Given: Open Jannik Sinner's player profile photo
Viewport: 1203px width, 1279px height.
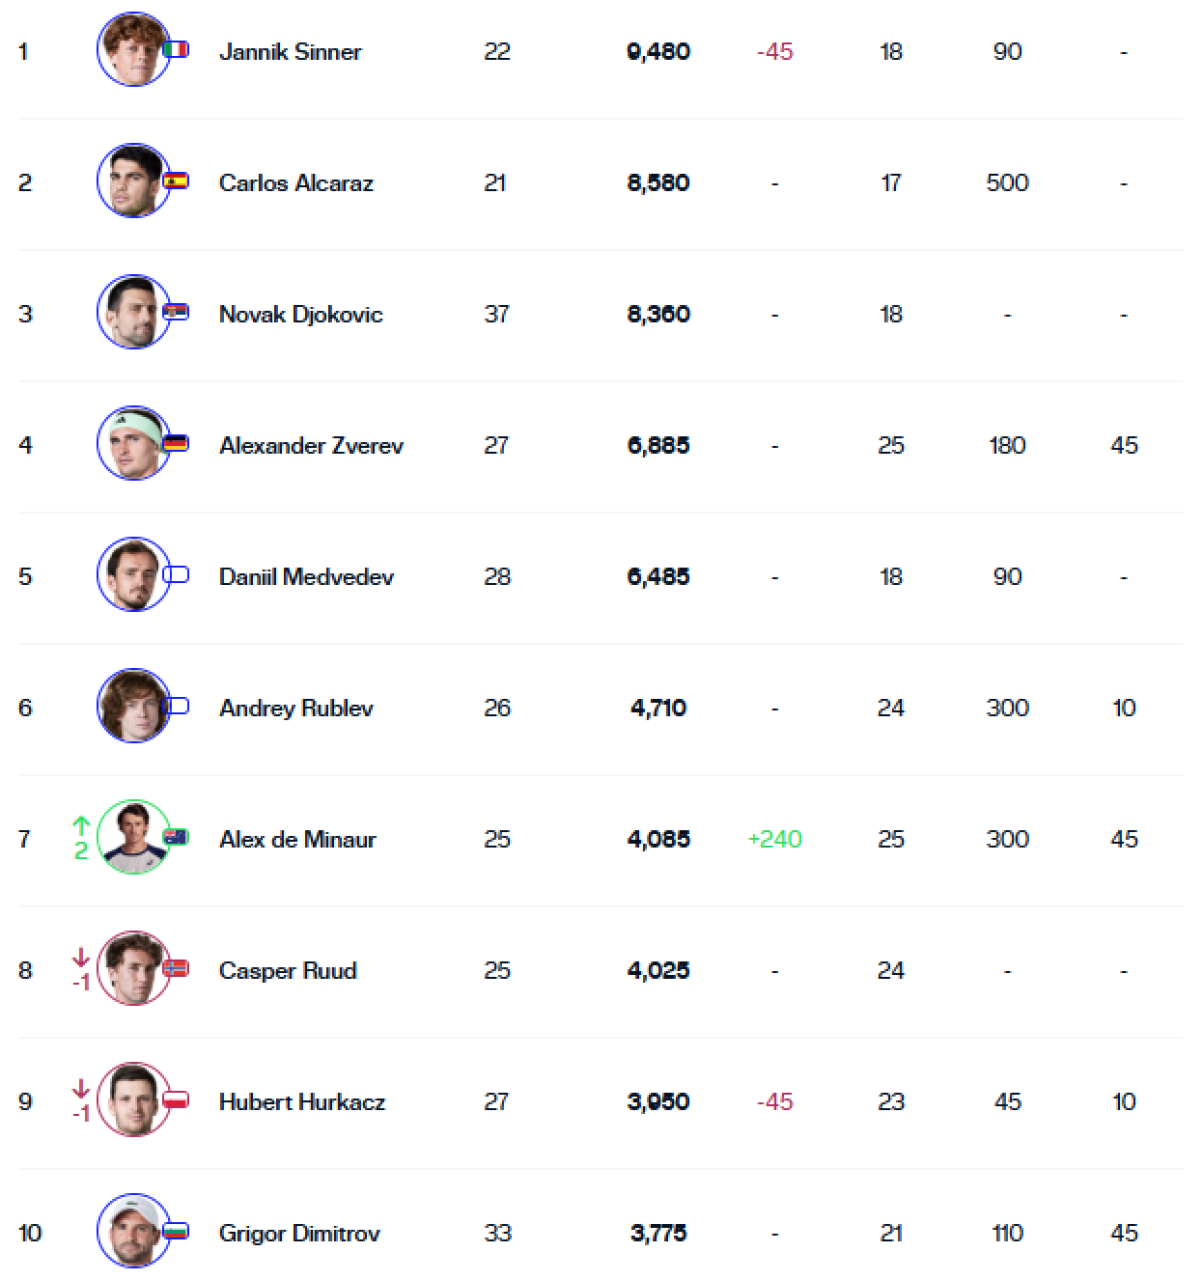Looking at the screenshot, I should pyautogui.click(x=133, y=50).
